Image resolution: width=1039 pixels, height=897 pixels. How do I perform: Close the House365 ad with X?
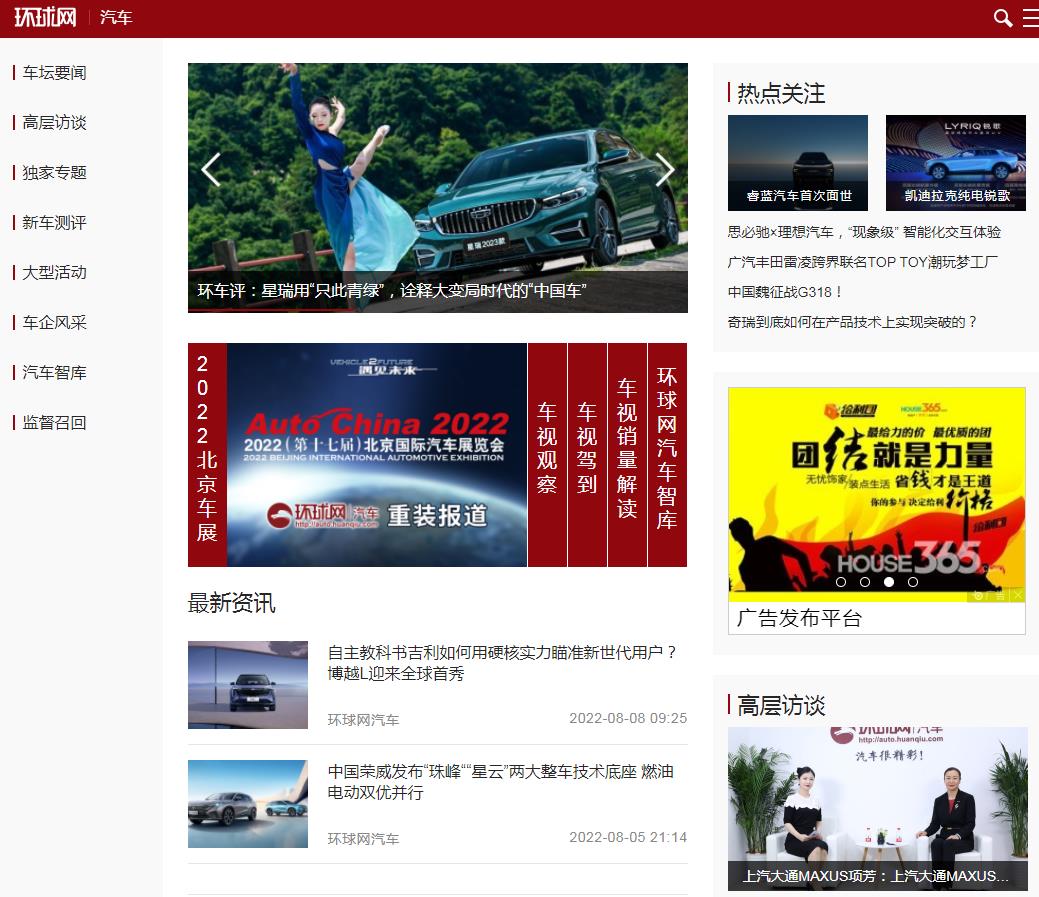1018,595
